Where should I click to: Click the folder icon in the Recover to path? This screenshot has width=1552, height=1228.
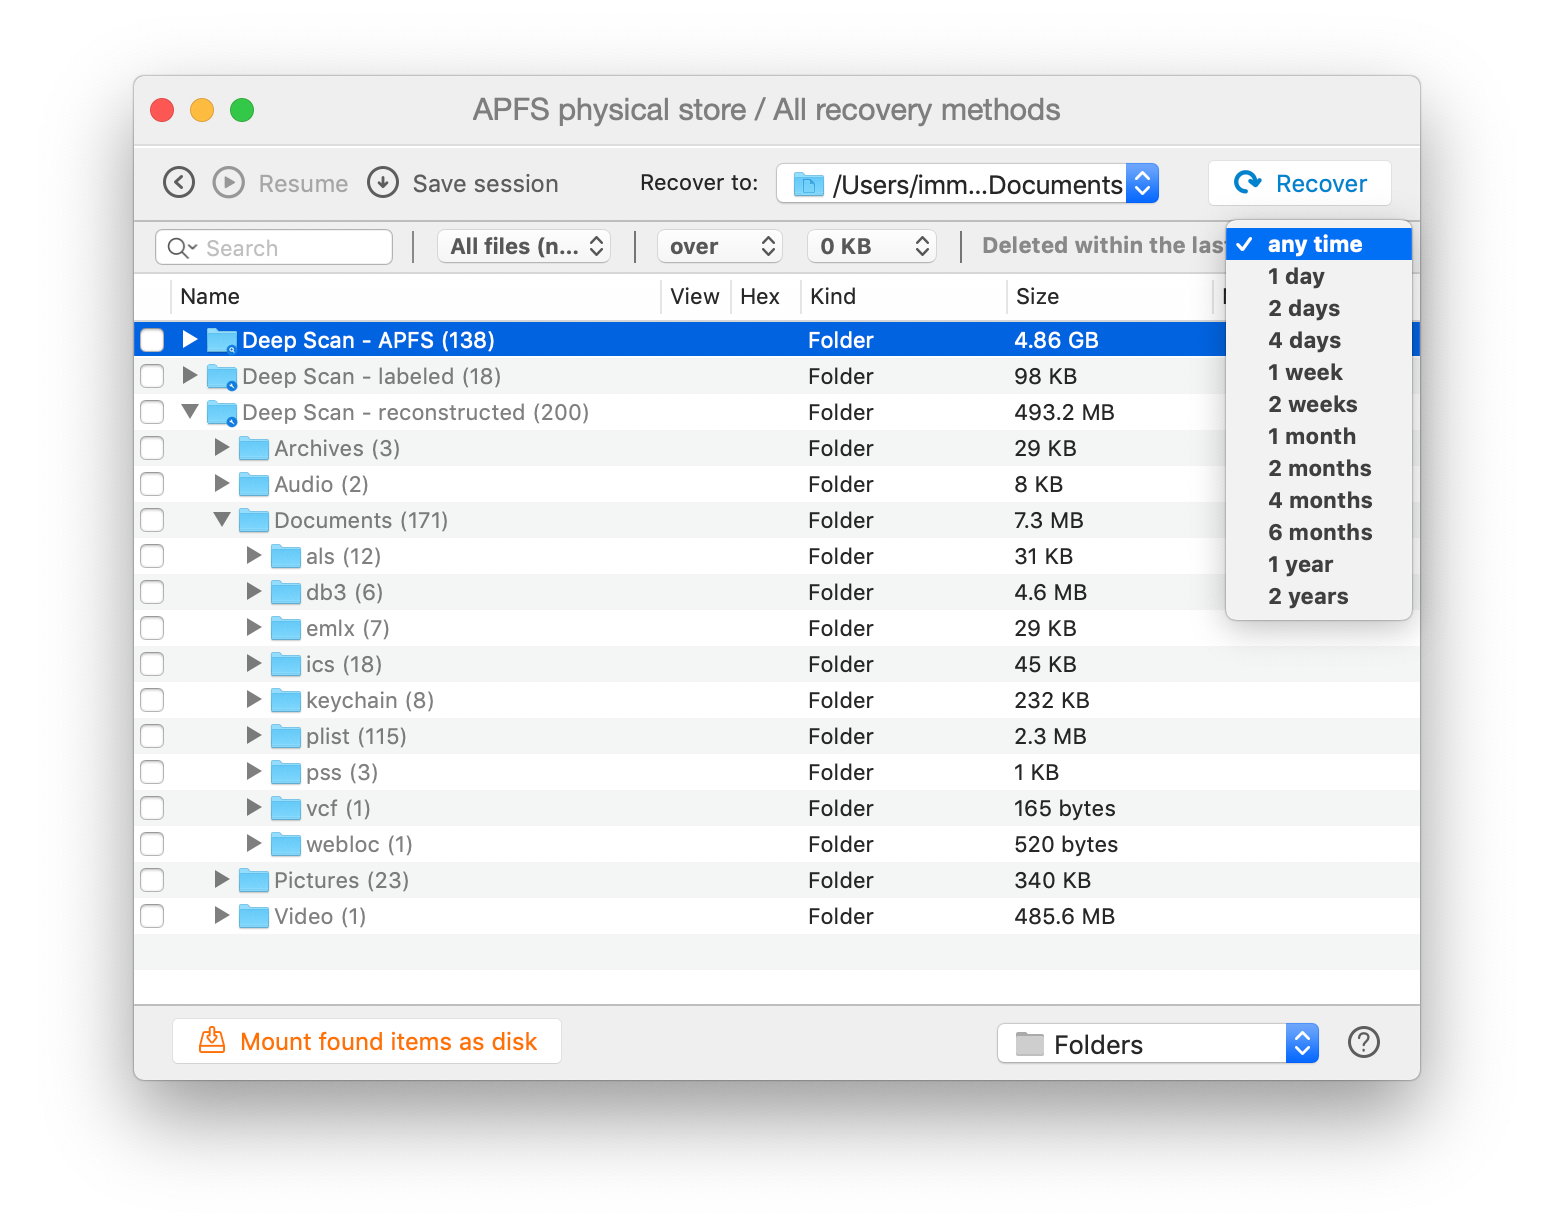point(807,184)
